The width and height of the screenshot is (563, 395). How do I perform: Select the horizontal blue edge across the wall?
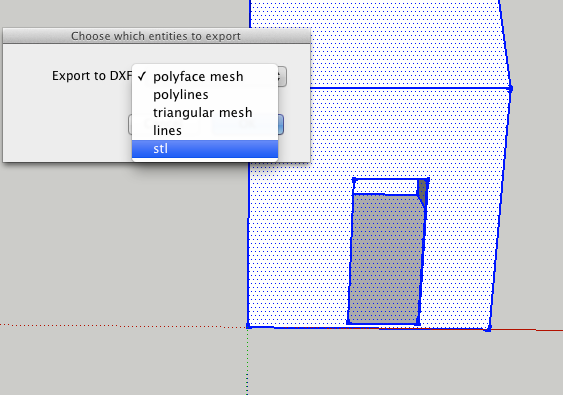[409, 88]
